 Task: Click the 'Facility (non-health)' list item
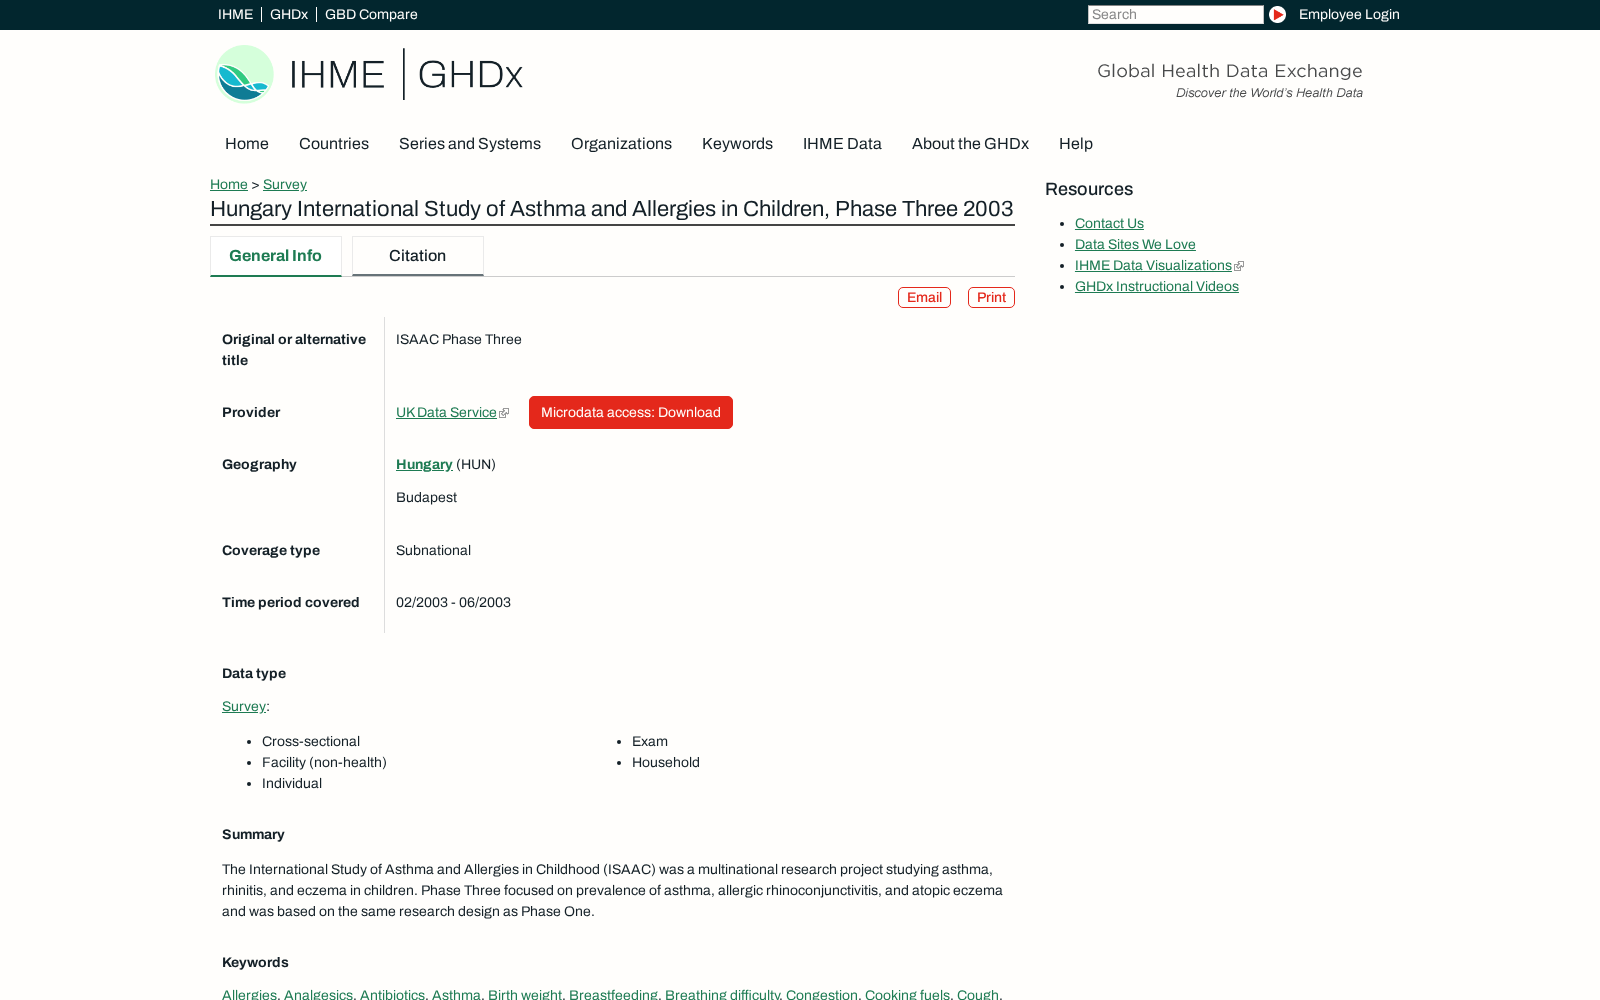tap(324, 762)
